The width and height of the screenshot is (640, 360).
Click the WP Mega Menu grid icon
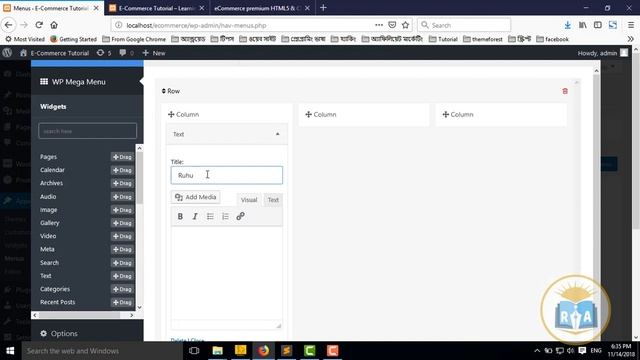point(44,82)
